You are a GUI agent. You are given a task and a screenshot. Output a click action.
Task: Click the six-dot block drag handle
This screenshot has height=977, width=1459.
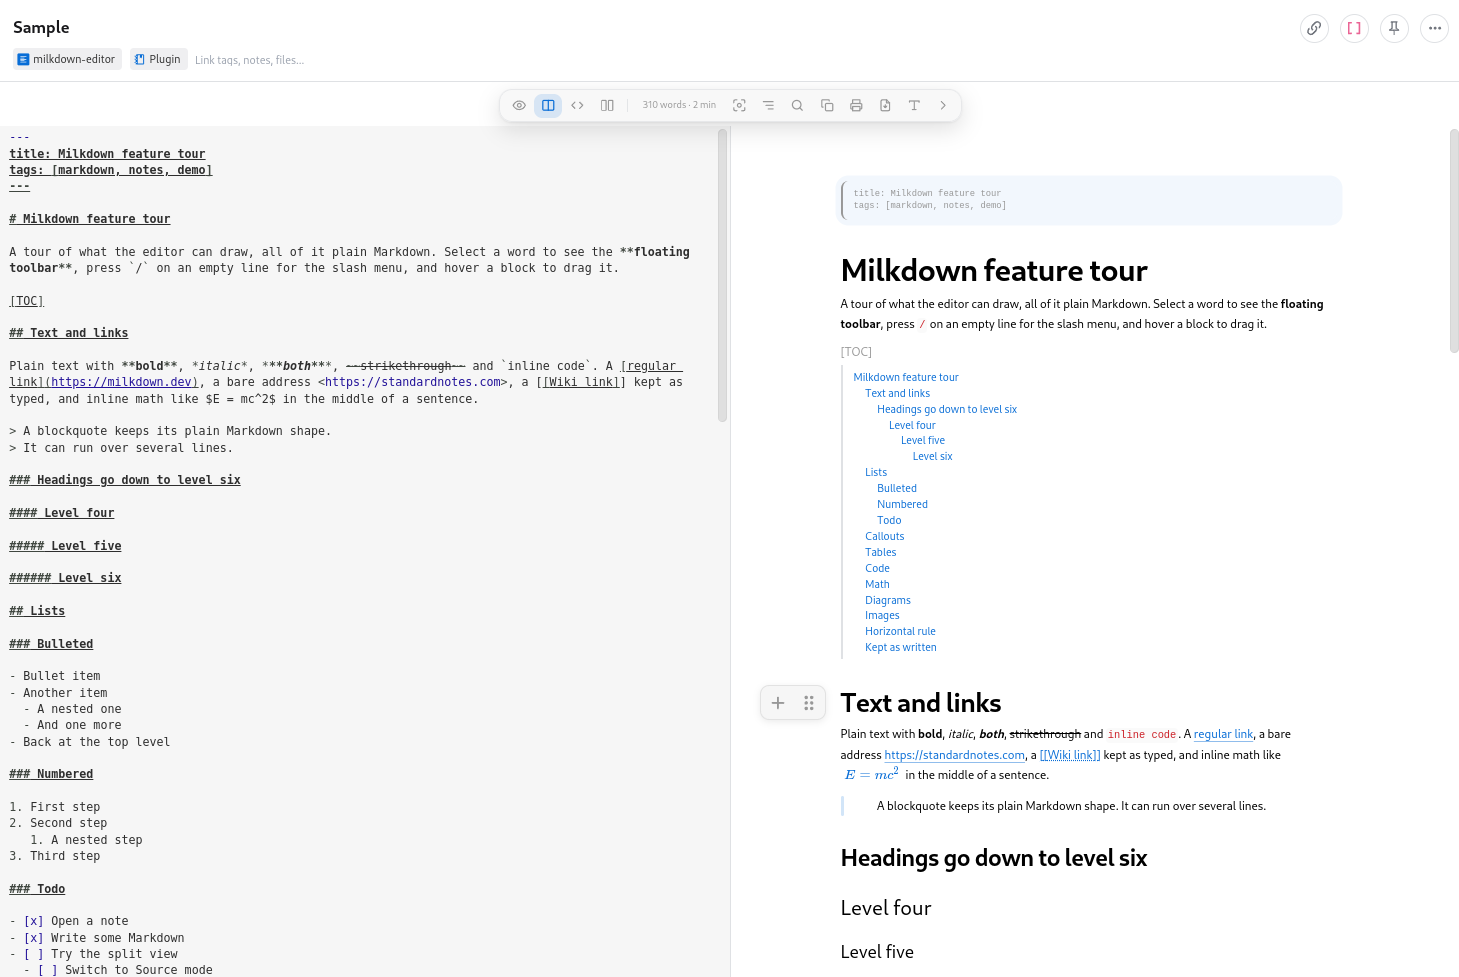[x=809, y=703]
